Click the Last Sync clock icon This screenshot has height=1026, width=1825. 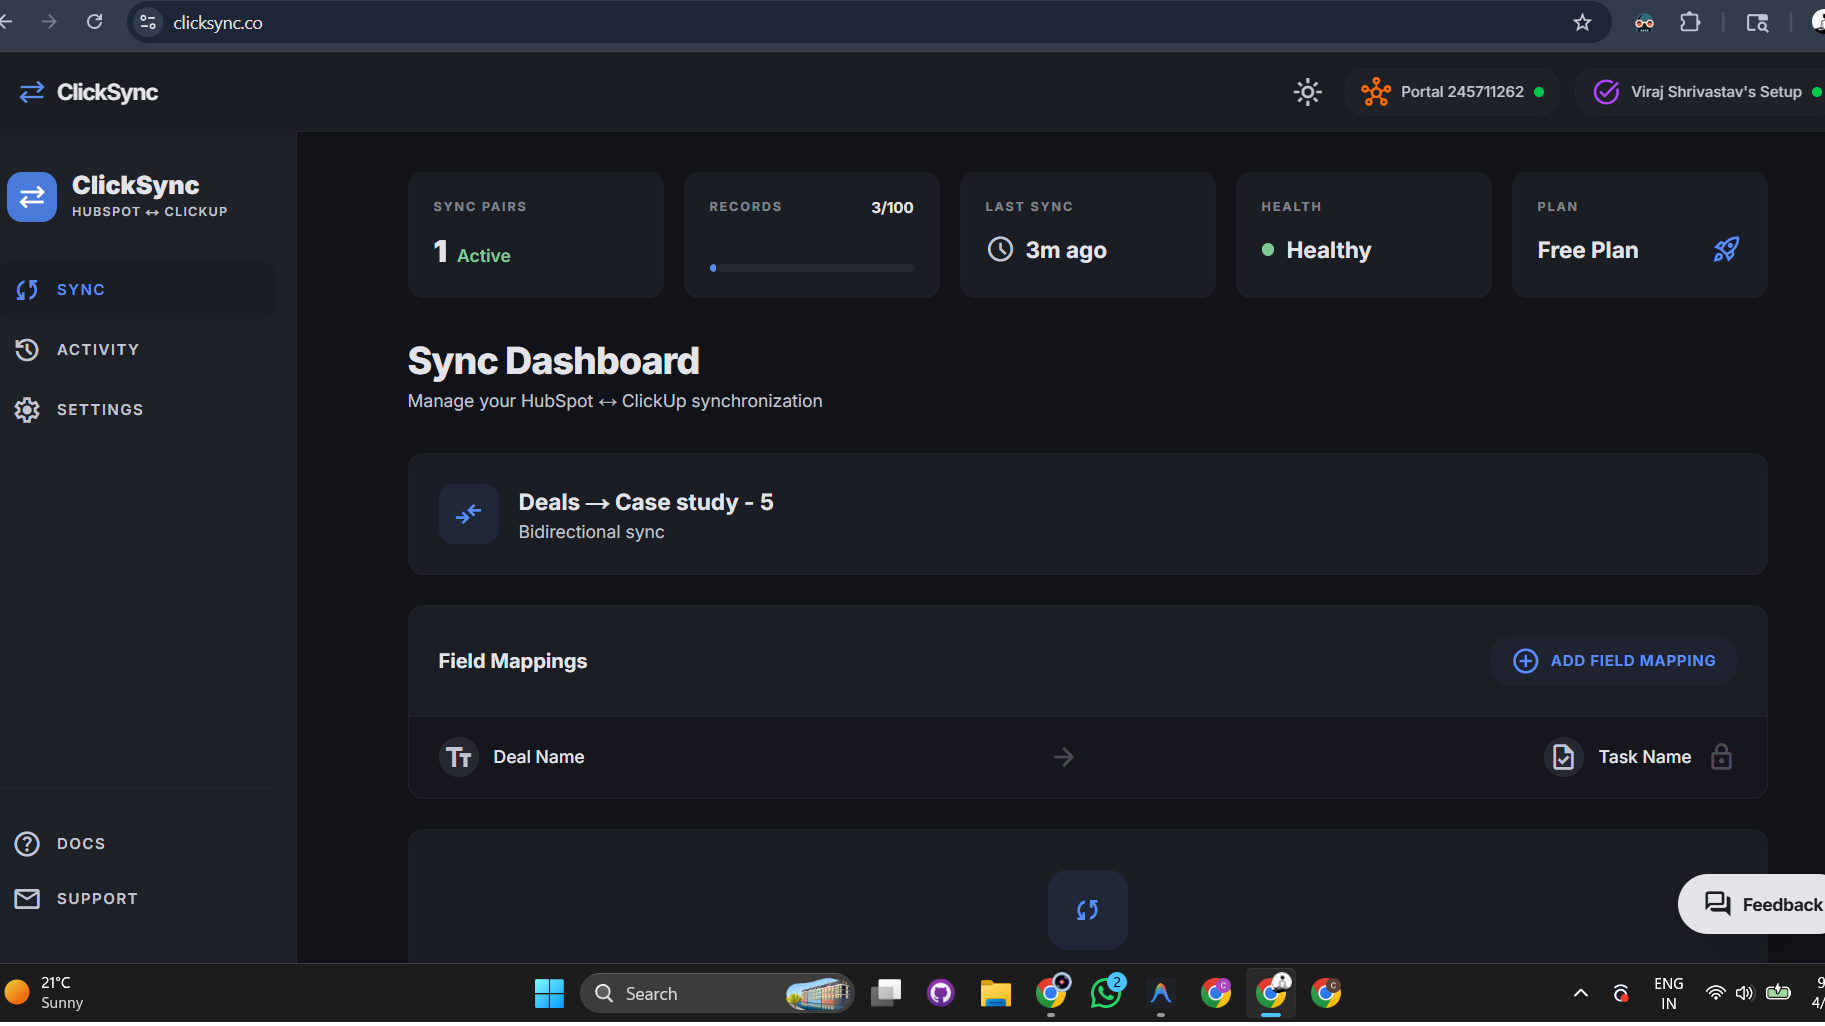pyautogui.click(x=1000, y=249)
